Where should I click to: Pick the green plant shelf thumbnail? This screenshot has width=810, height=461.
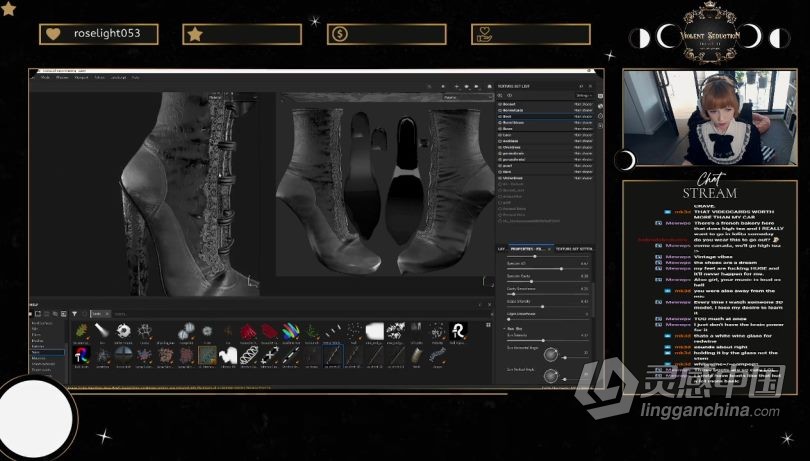click(x=311, y=330)
